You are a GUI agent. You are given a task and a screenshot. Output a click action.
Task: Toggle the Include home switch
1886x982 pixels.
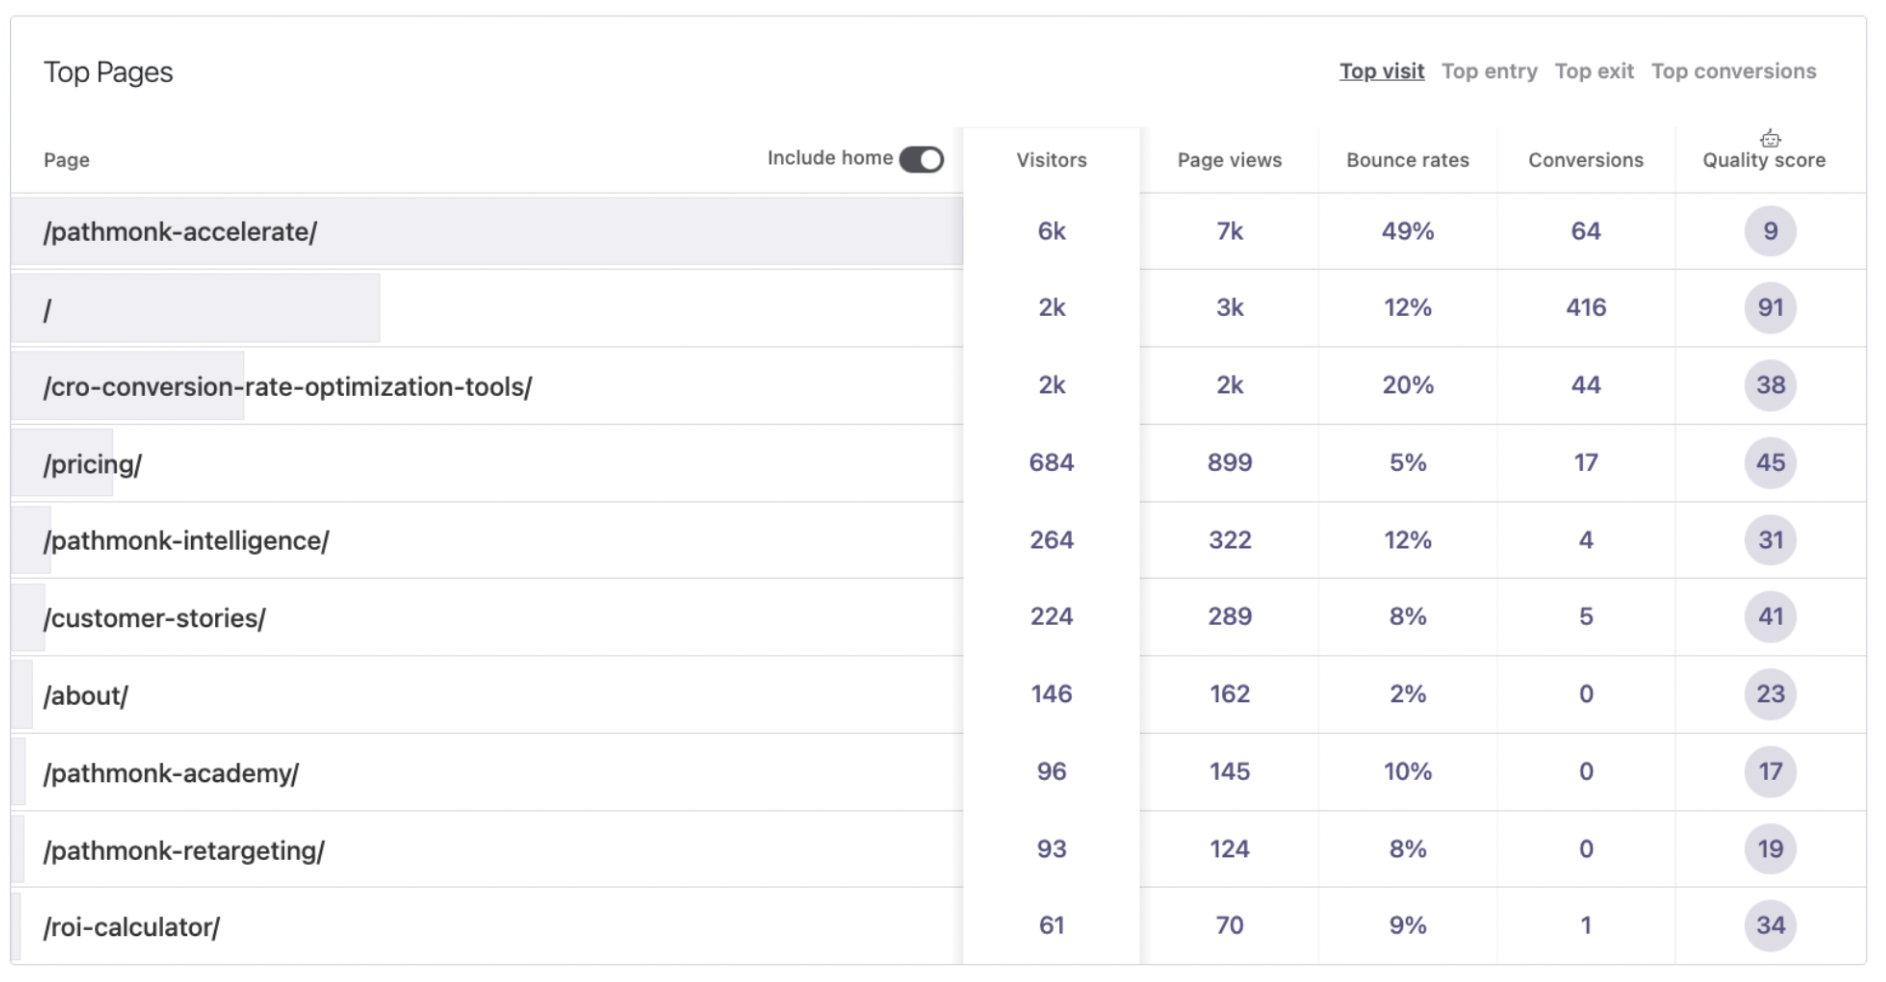920,158
